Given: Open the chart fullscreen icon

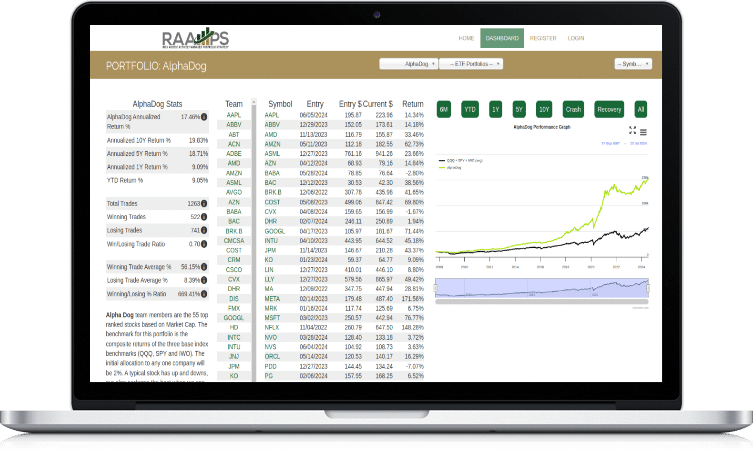Looking at the screenshot, I should coord(632,130).
